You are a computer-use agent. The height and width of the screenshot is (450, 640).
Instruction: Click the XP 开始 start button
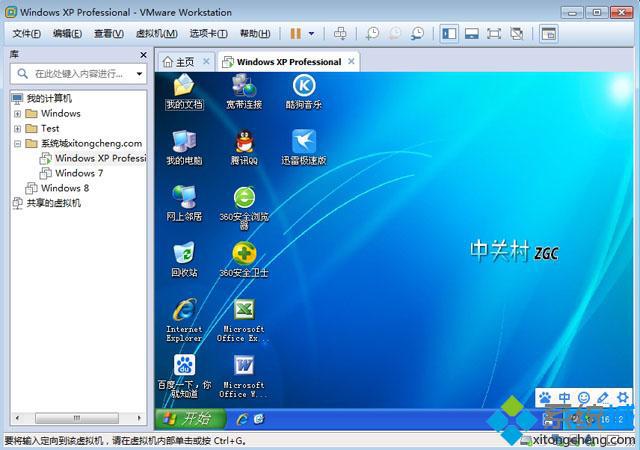(191, 418)
